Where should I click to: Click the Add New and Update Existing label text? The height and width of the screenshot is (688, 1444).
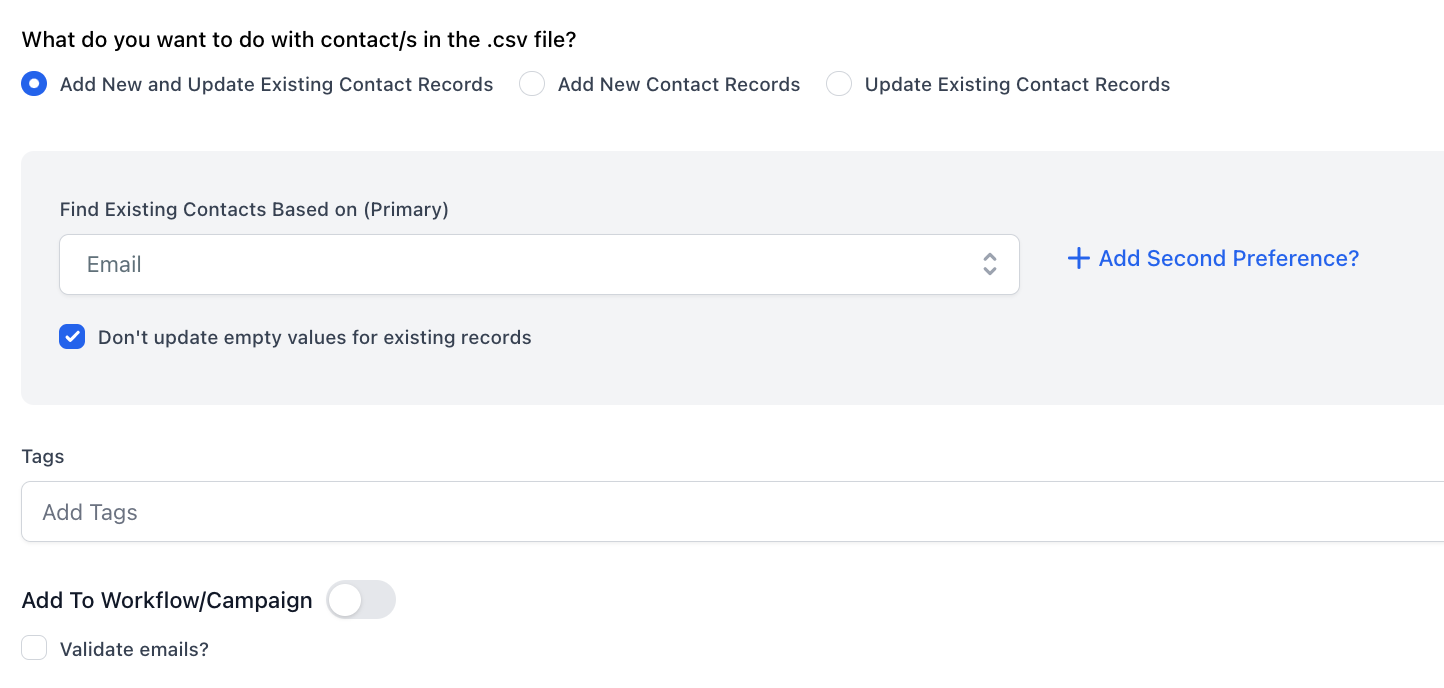(x=276, y=84)
